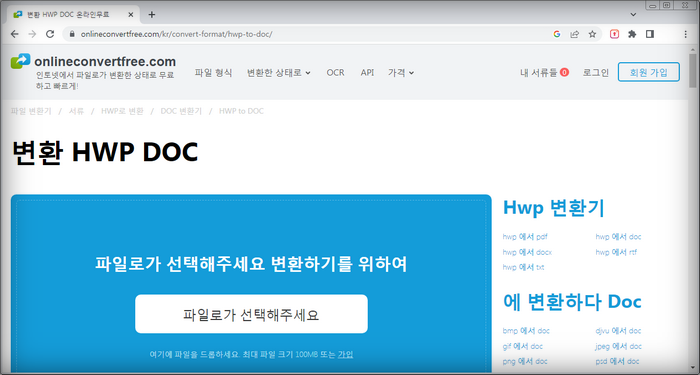Open the hwp 에서 pdf link

[x=525, y=237]
